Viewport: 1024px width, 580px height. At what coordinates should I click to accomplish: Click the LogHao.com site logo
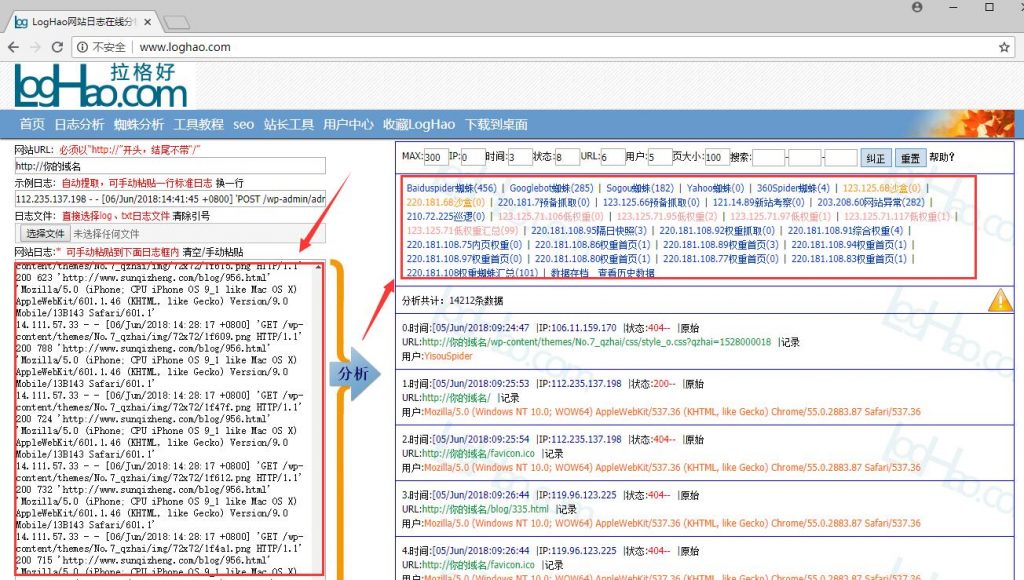pyautogui.click(x=101, y=86)
